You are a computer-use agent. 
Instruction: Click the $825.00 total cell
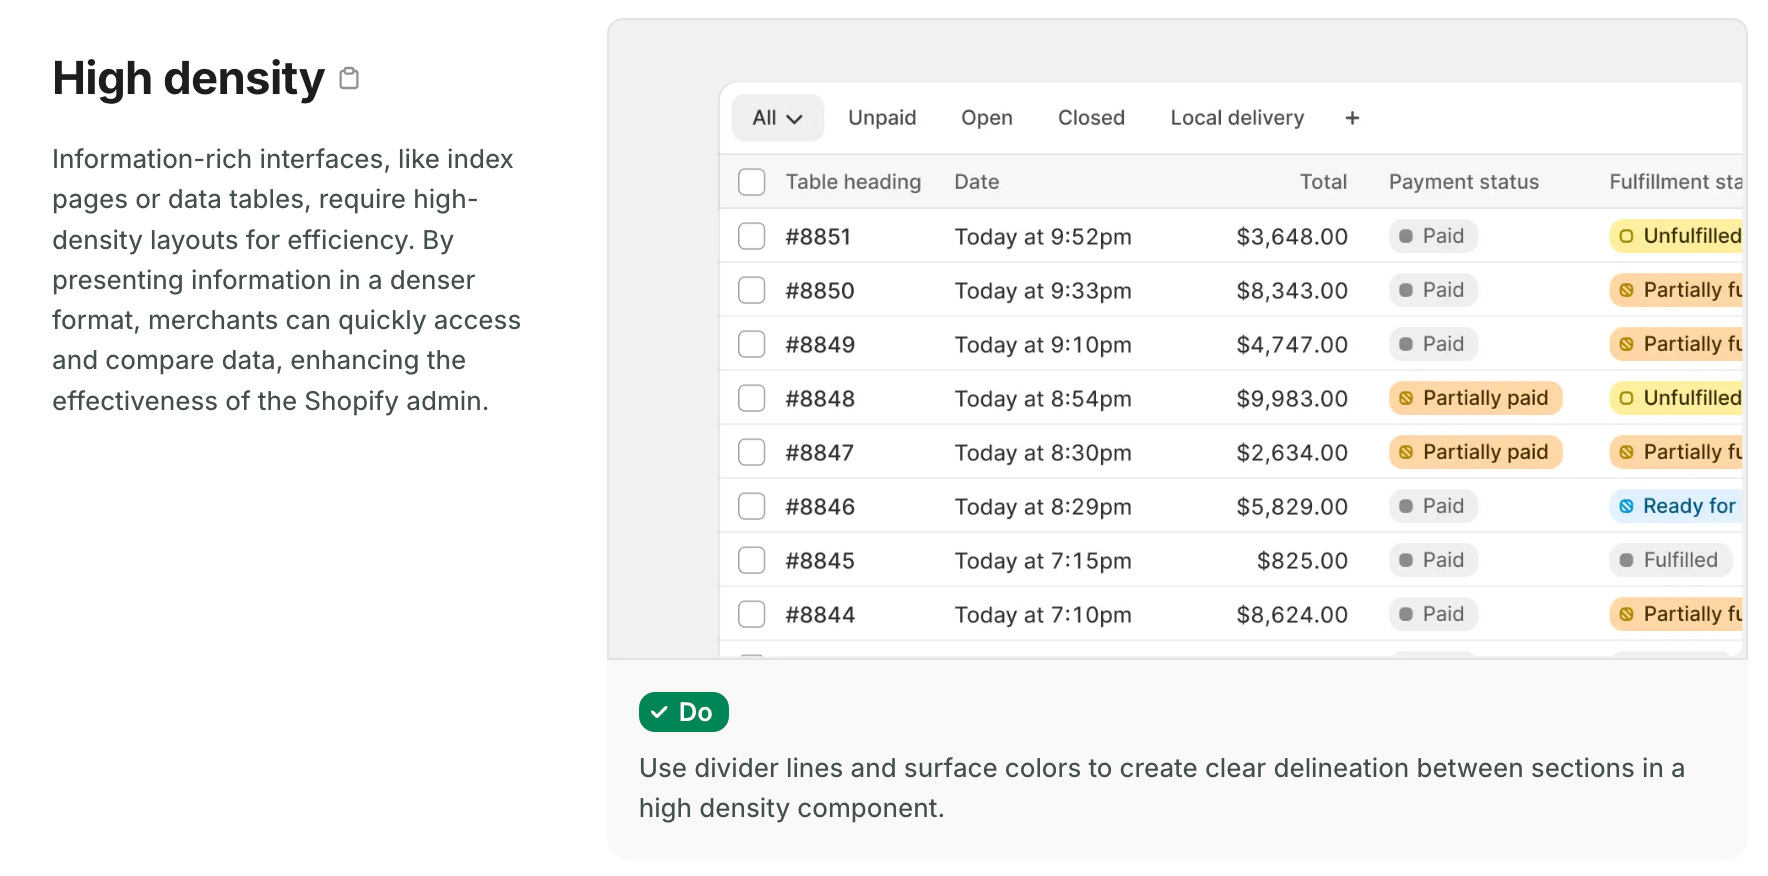[x=1302, y=561]
